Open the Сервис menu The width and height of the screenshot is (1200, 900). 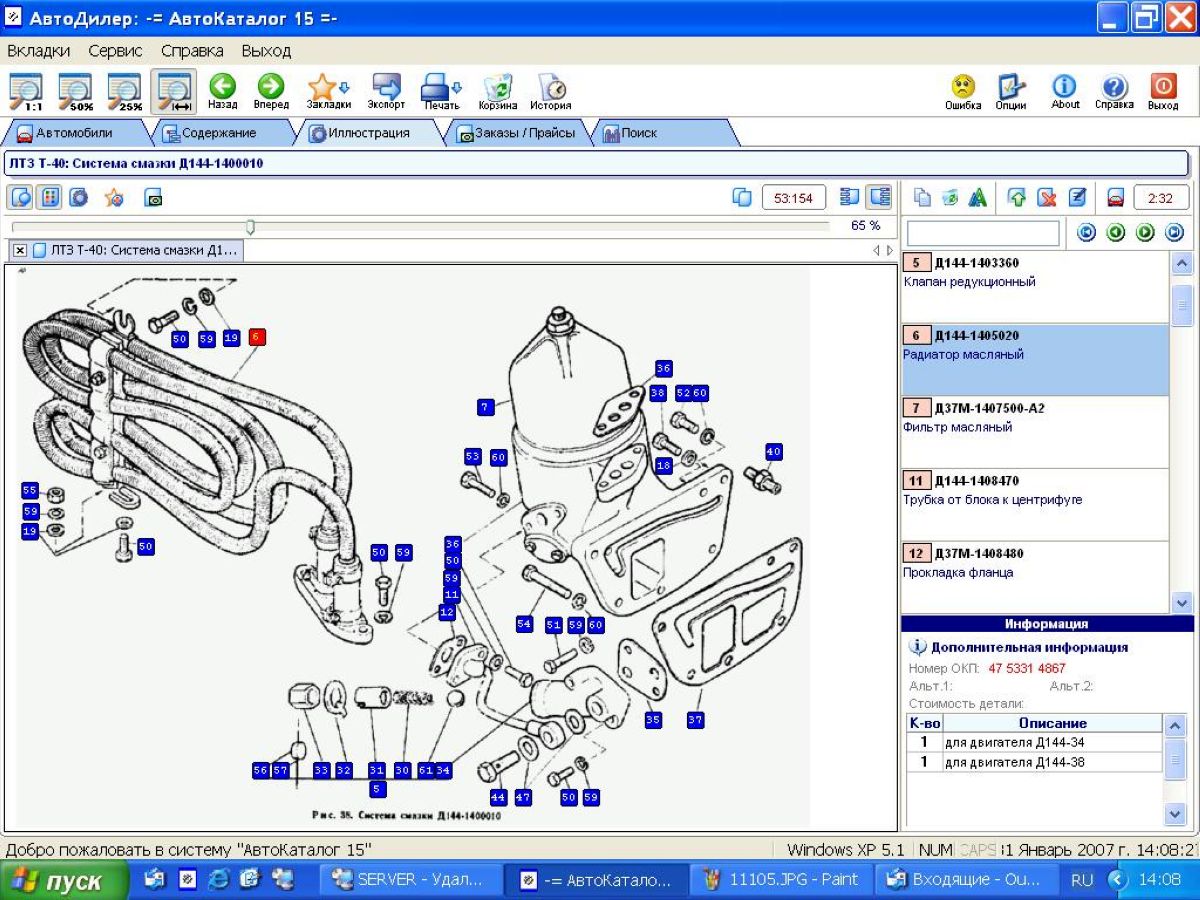pos(115,50)
